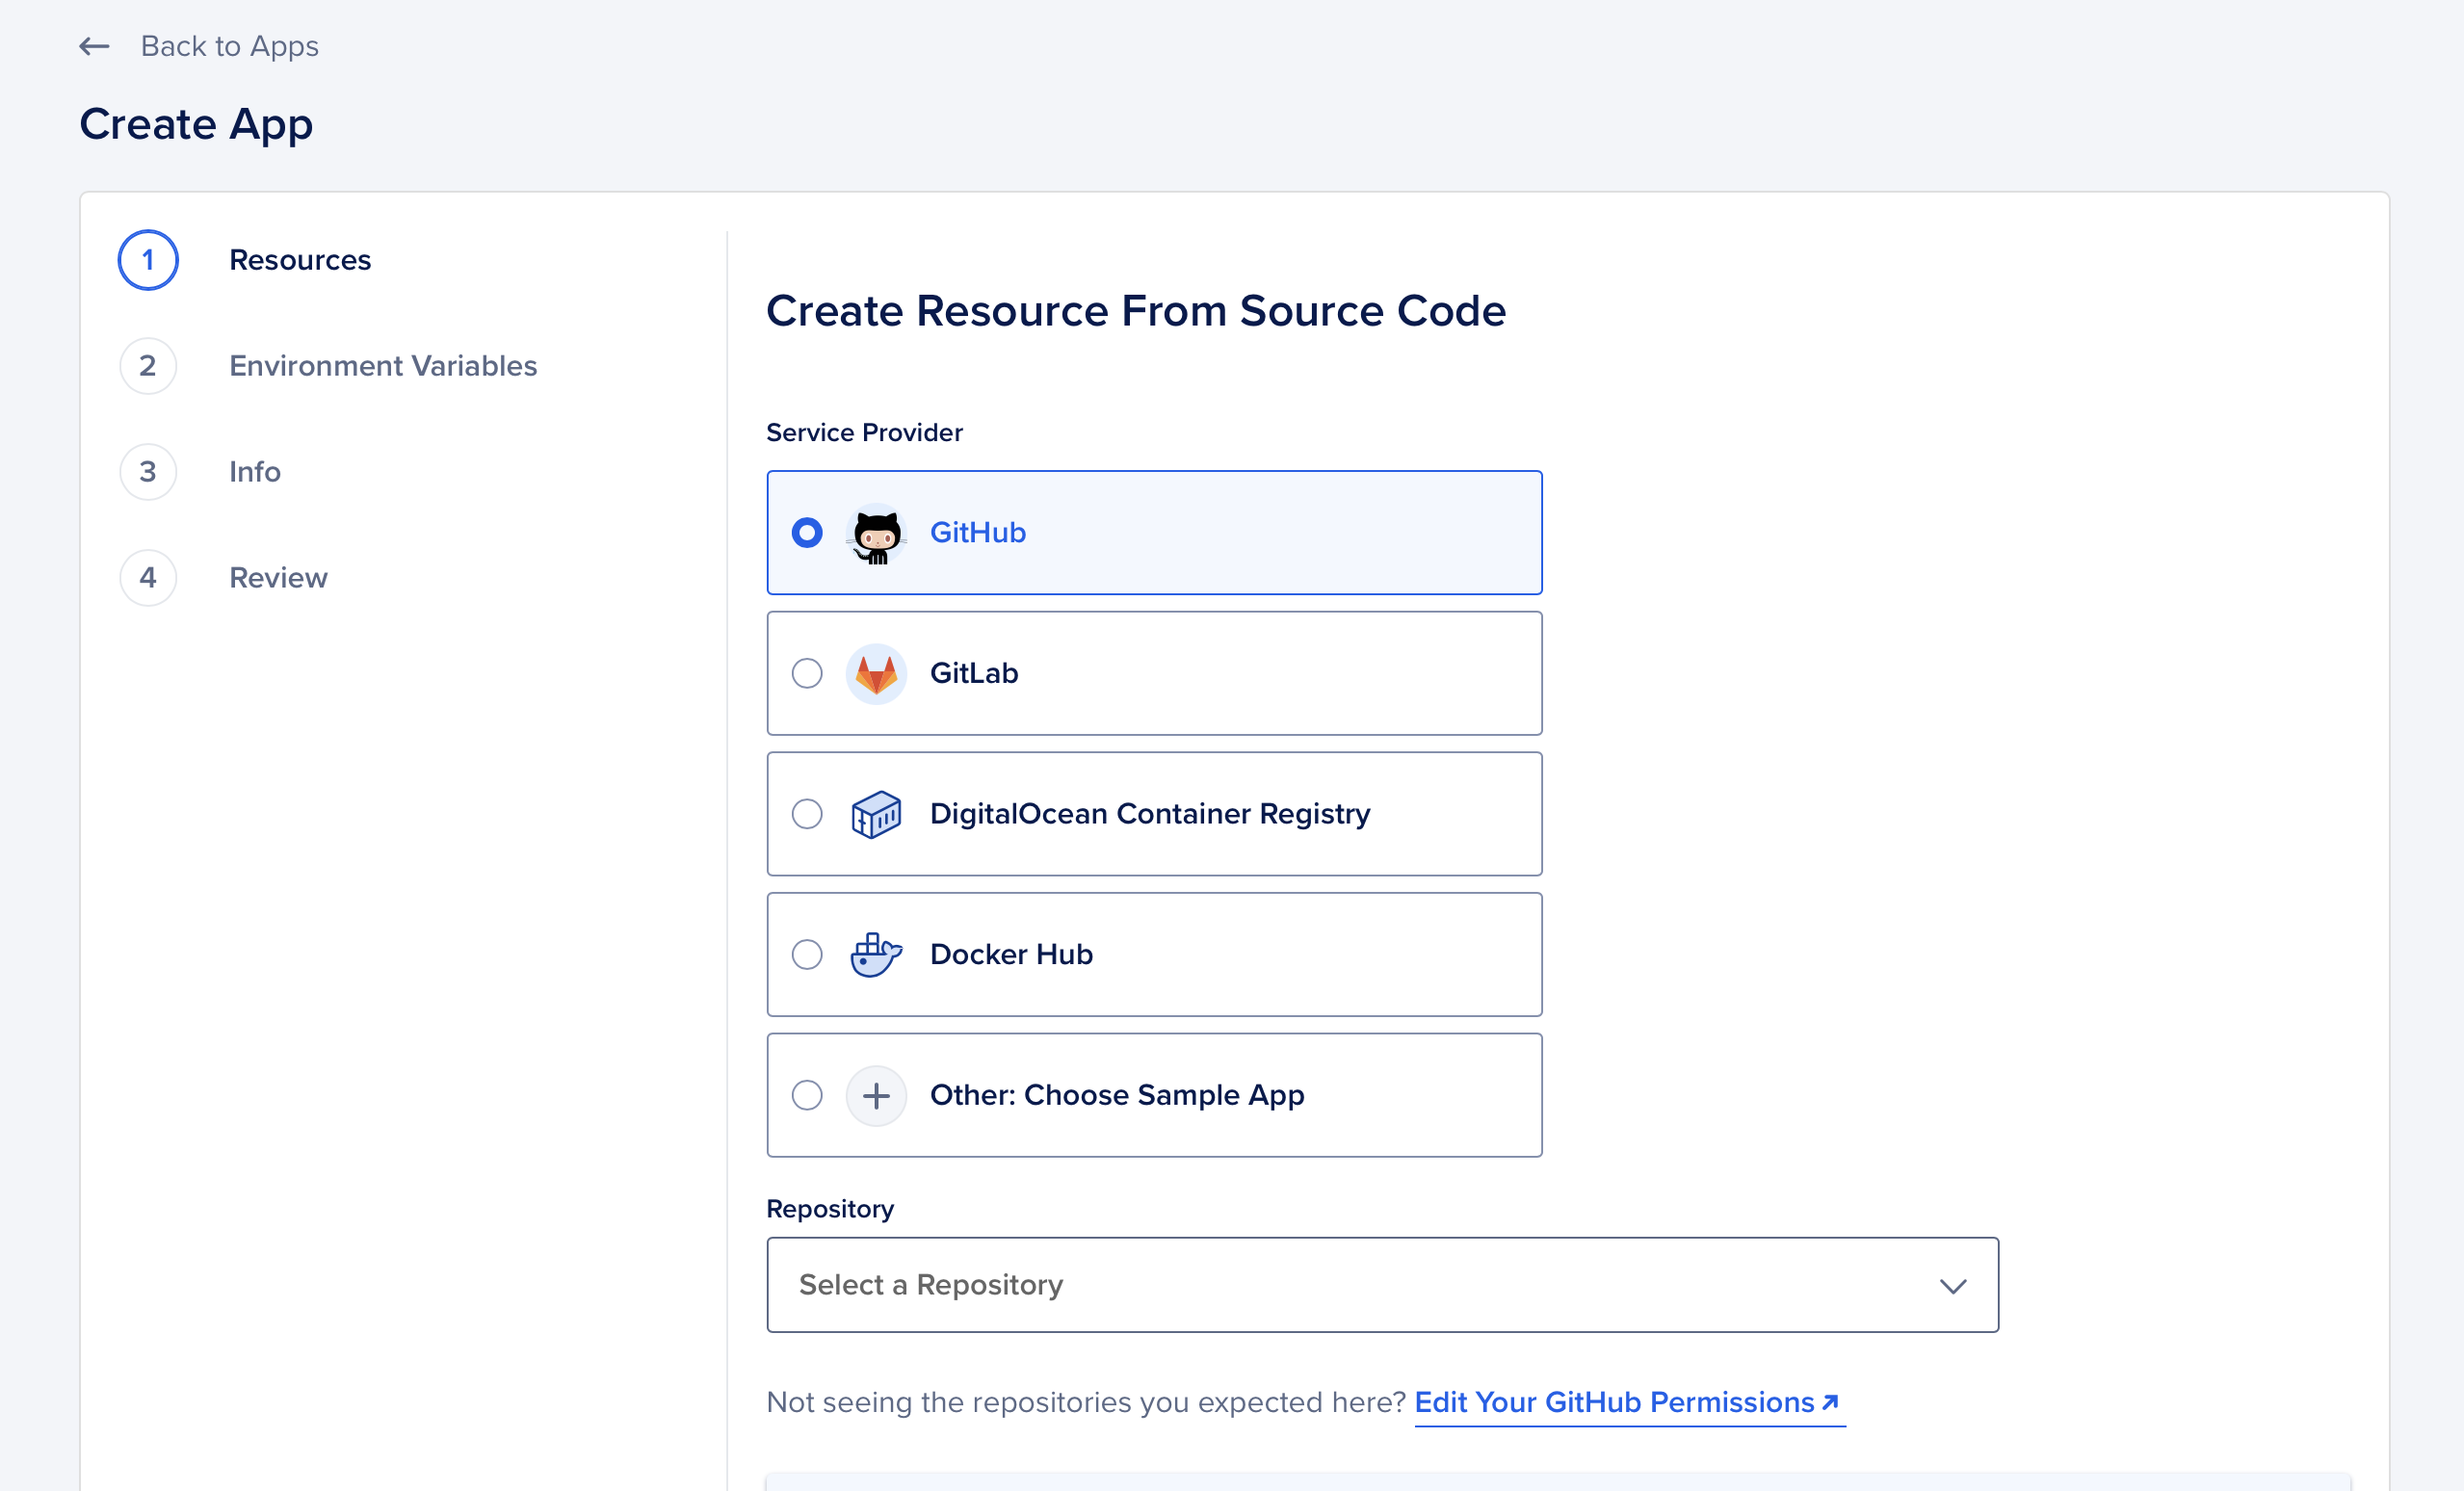Open Edit Your GitHub Permissions link
Viewport: 2464px width, 1491px height.
click(1629, 1403)
